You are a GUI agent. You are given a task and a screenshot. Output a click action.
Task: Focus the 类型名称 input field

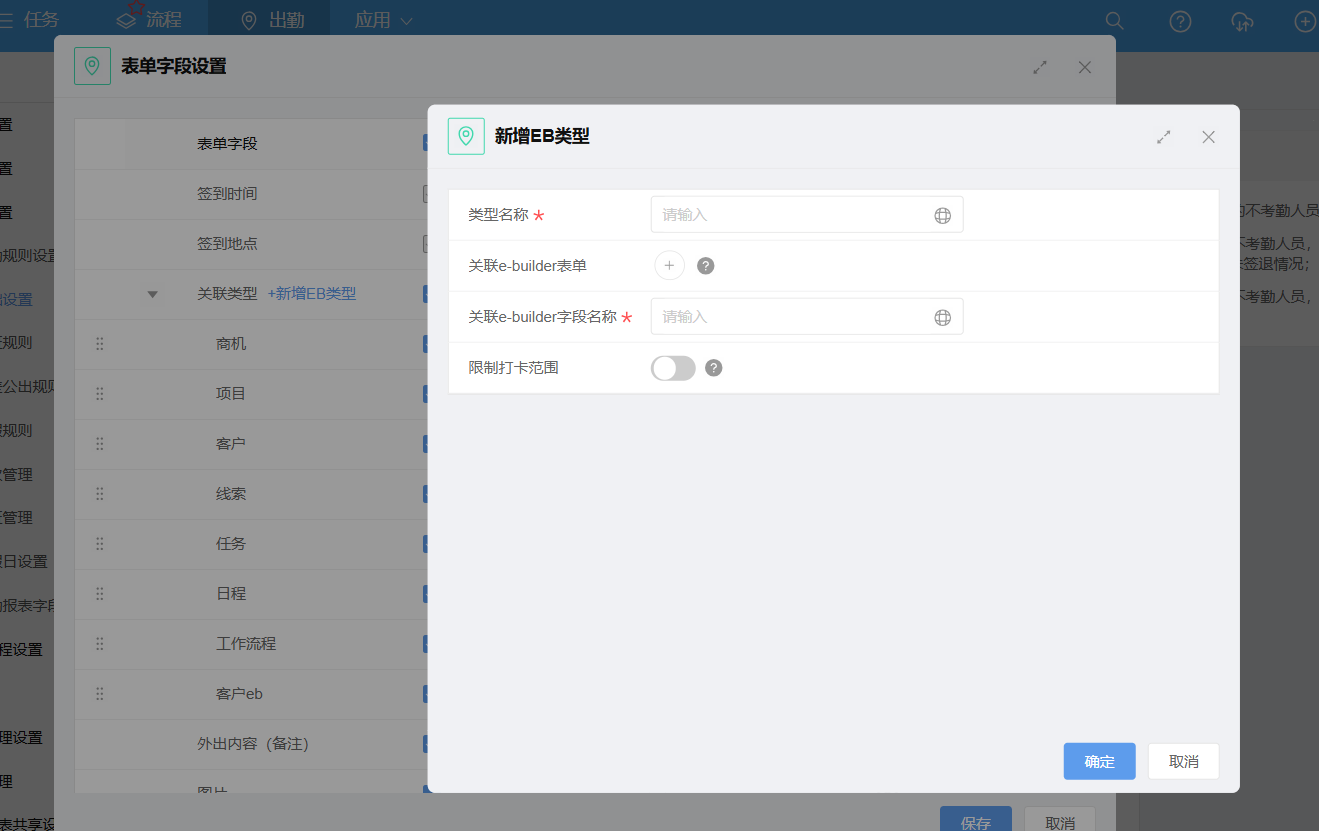806,215
